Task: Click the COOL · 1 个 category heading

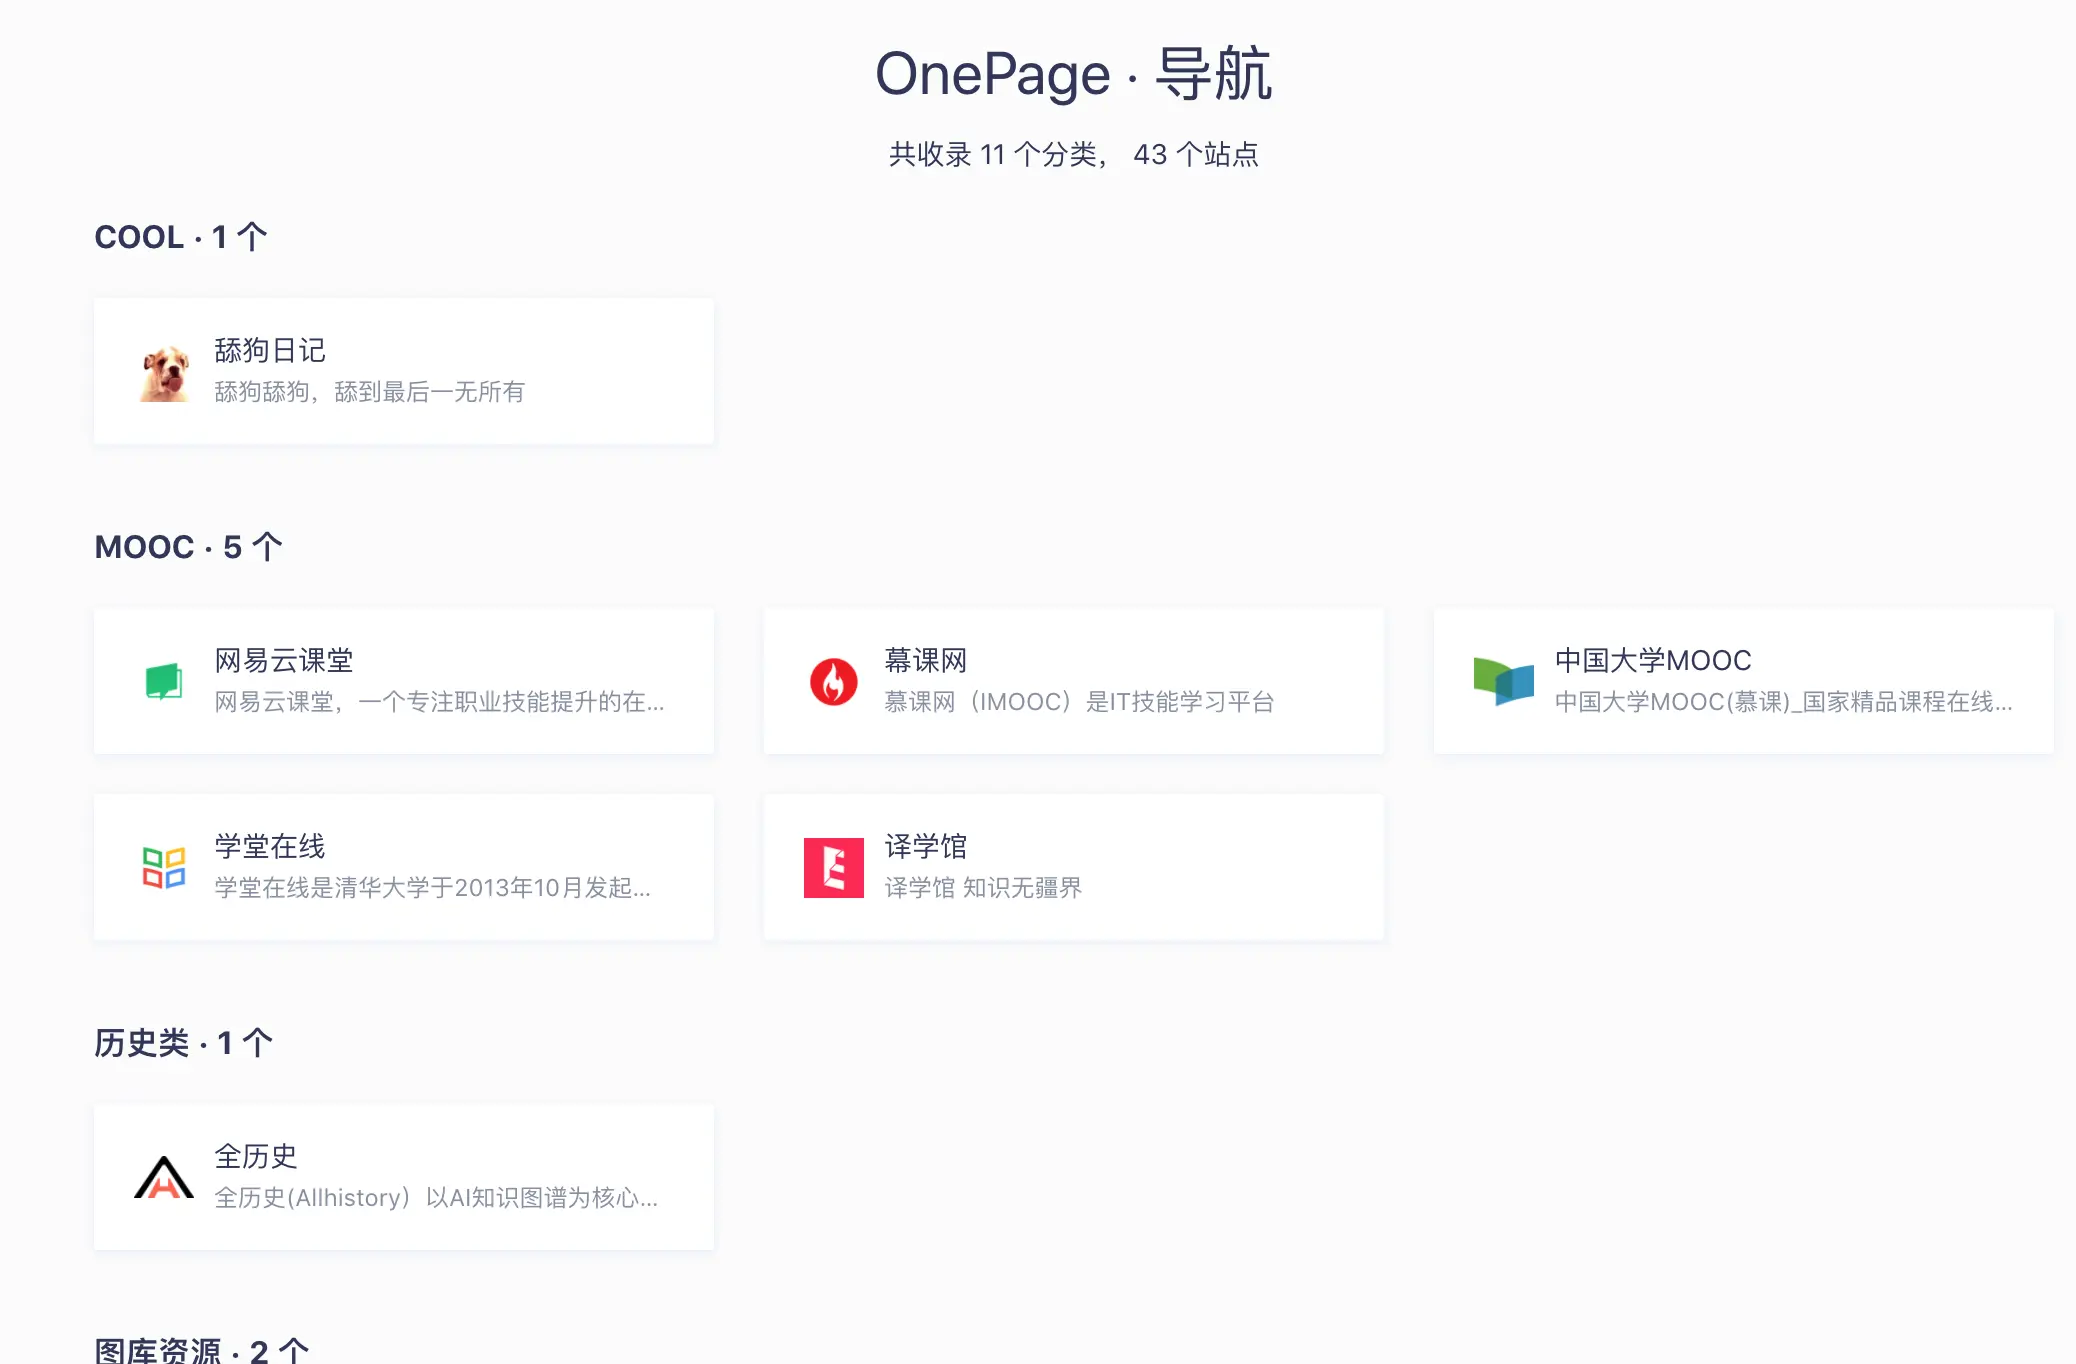Action: coord(181,238)
